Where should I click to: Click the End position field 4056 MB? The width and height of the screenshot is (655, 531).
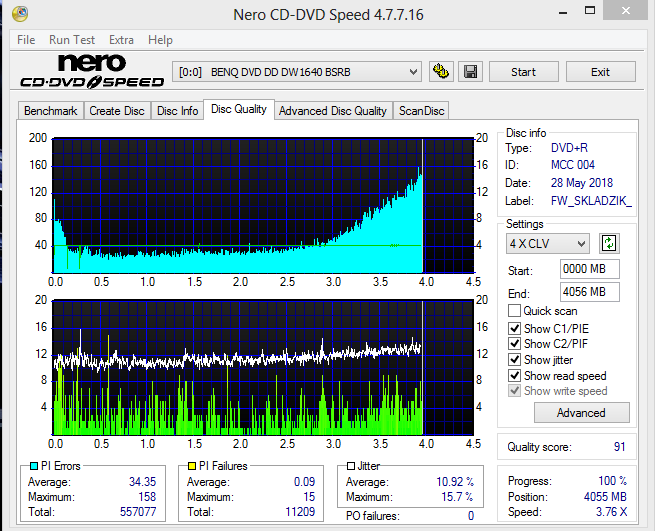(589, 292)
